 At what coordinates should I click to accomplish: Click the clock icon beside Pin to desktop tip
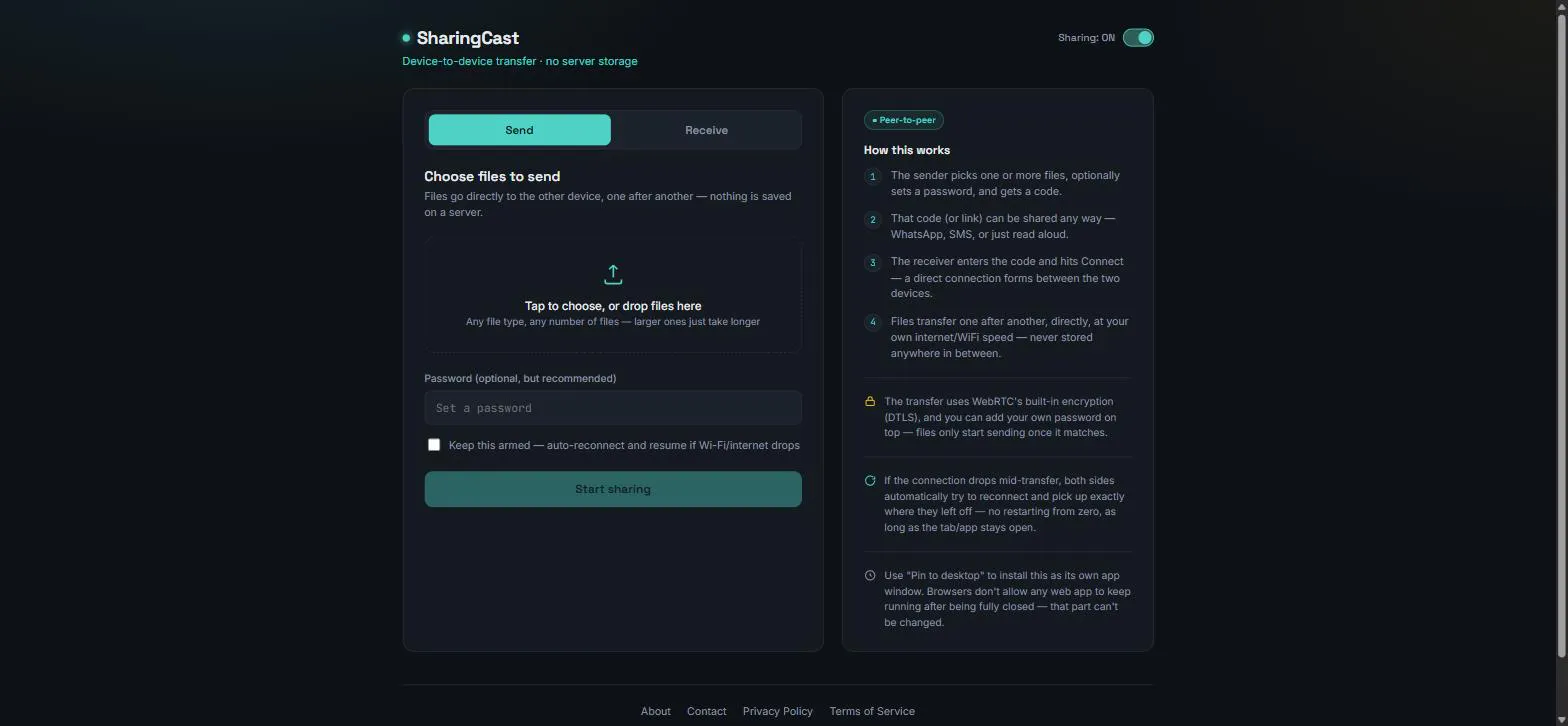(870, 576)
